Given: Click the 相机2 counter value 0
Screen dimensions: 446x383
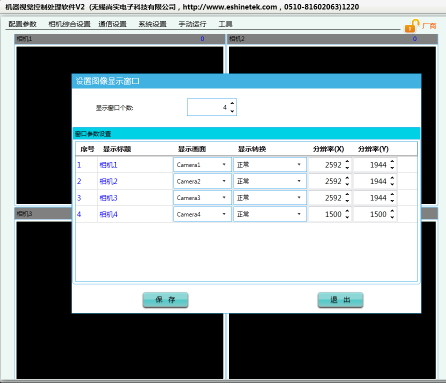Looking at the screenshot, I should tap(415, 39).
